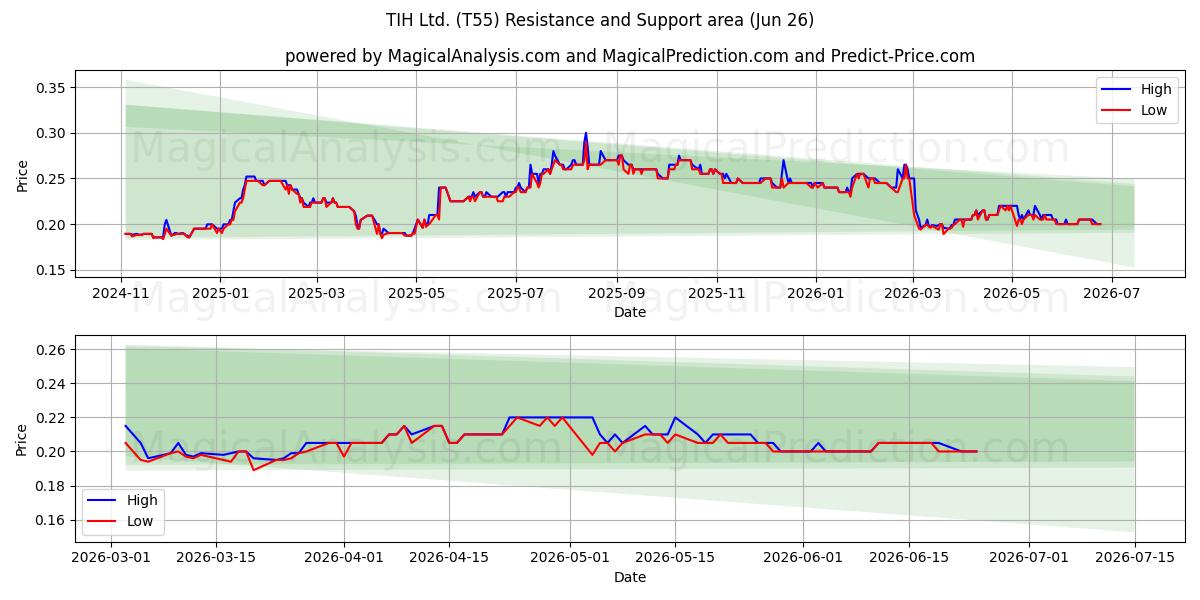Click the top chart x-axis label '2024-11'

tap(121, 294)
